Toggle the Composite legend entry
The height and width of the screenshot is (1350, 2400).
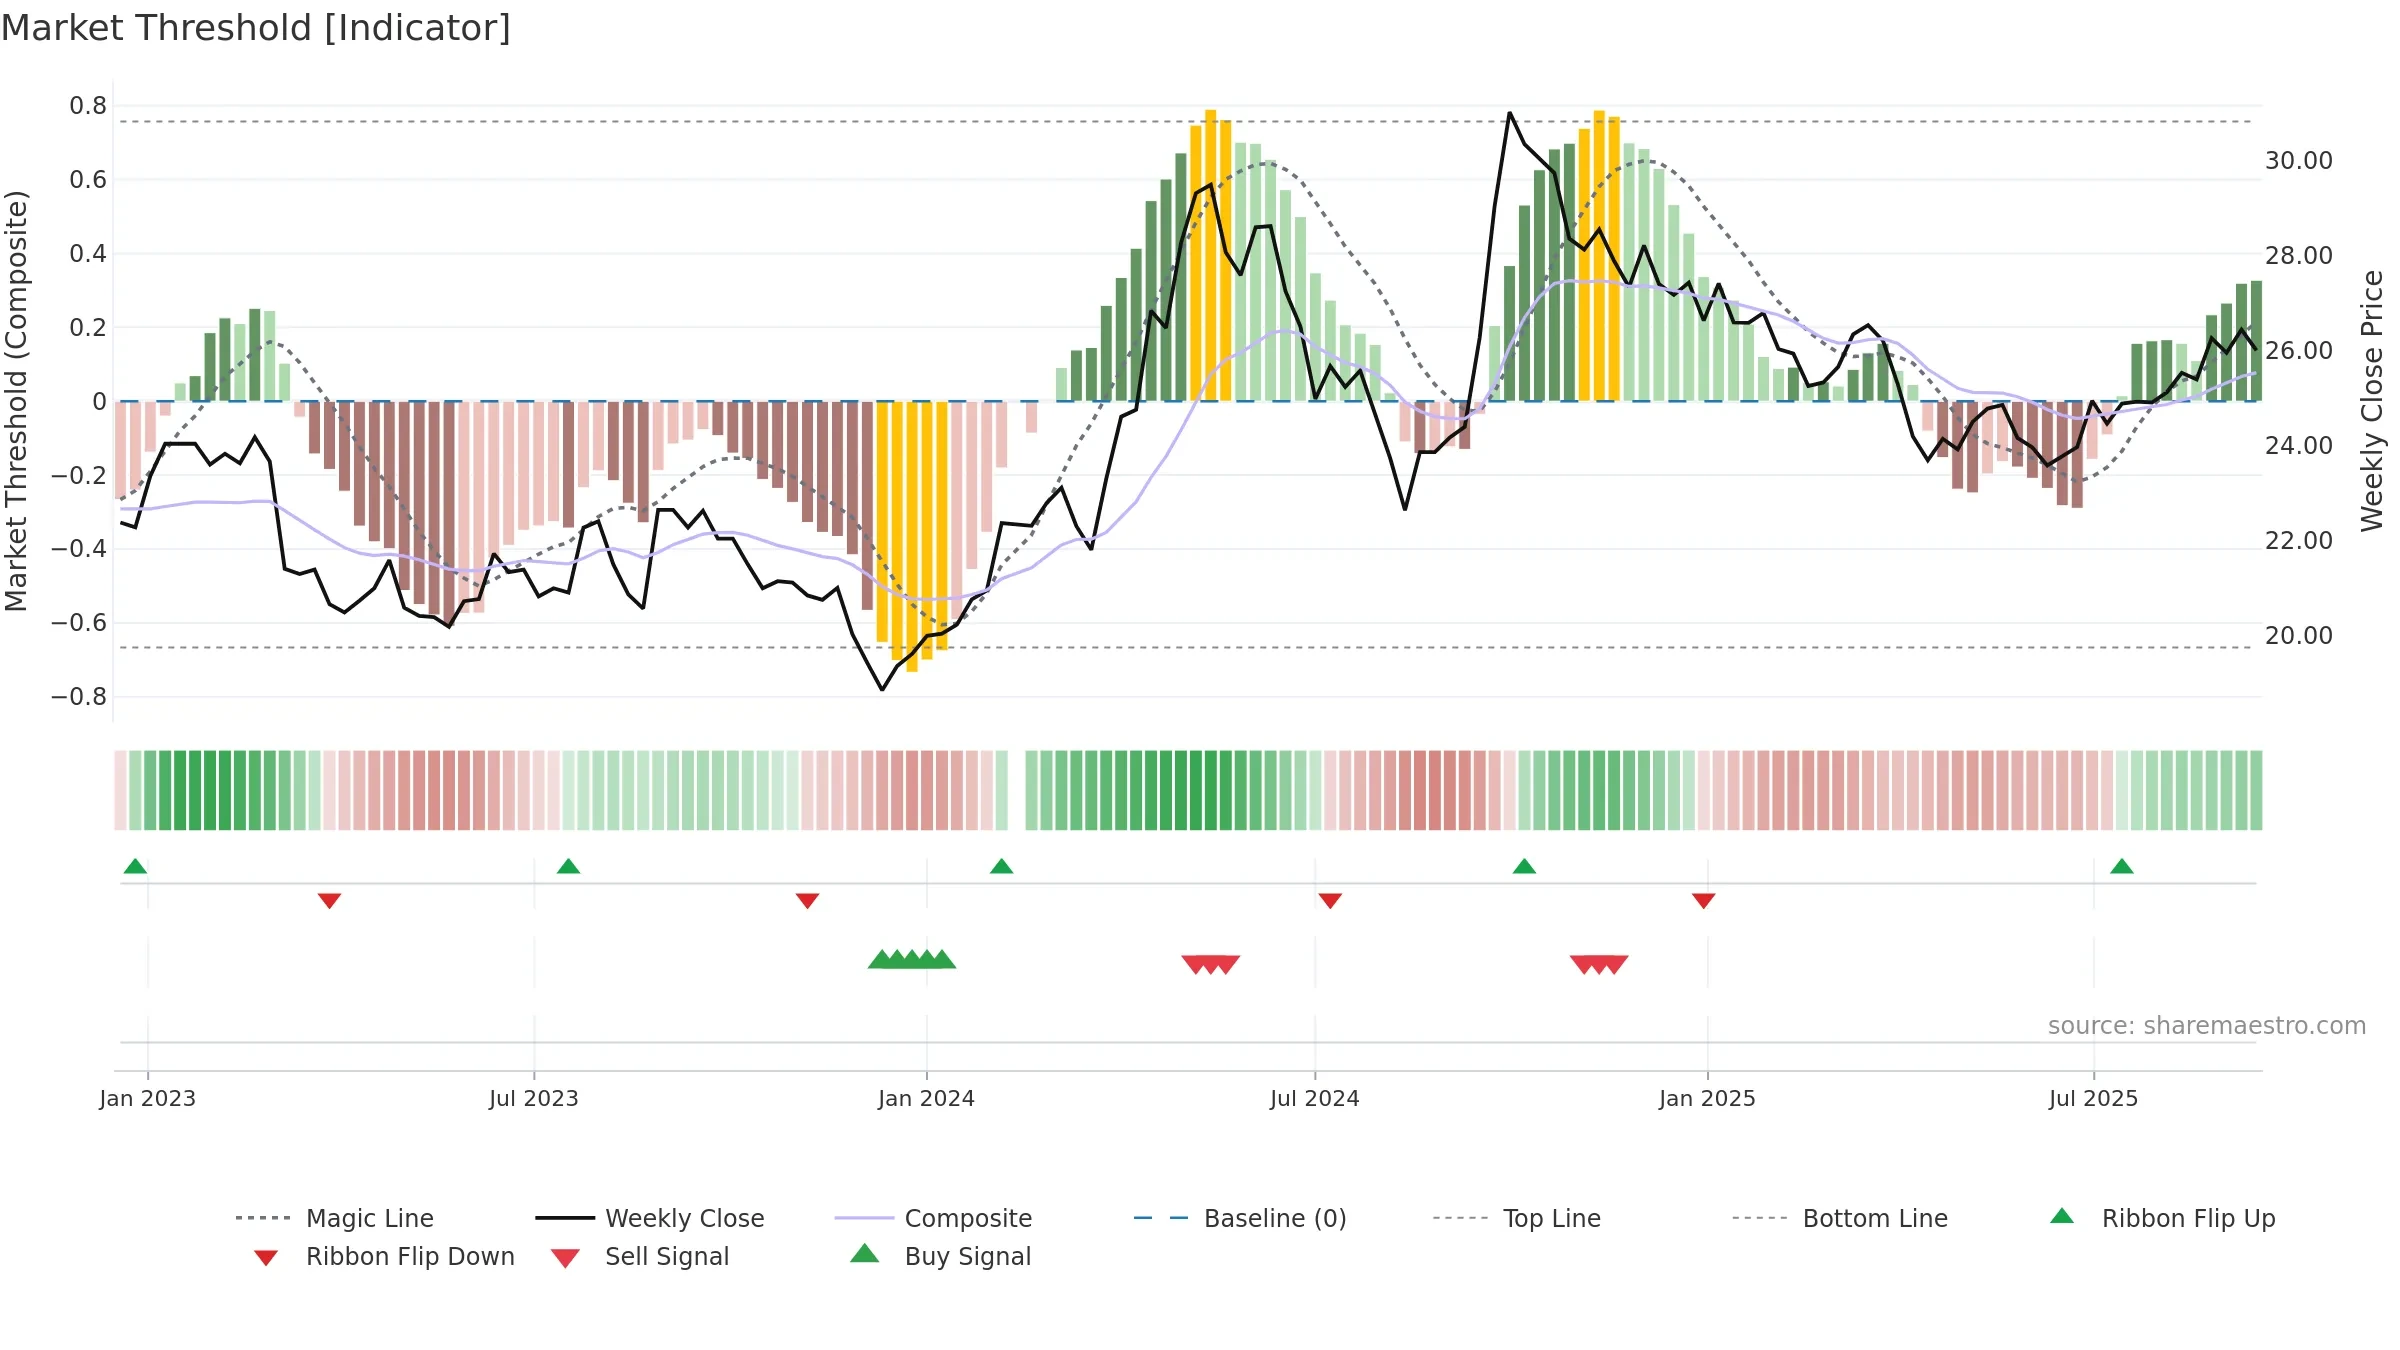pyautogui.click(x=933, y=1218)
